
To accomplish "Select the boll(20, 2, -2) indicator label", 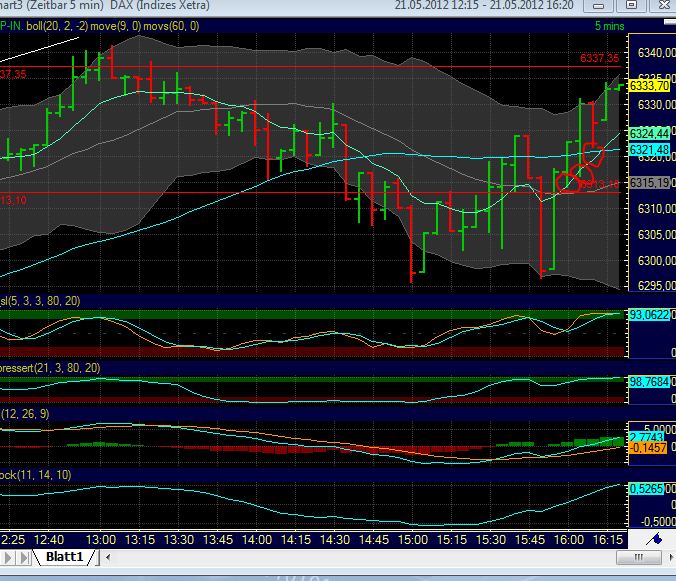I will (x=57, y=26).
